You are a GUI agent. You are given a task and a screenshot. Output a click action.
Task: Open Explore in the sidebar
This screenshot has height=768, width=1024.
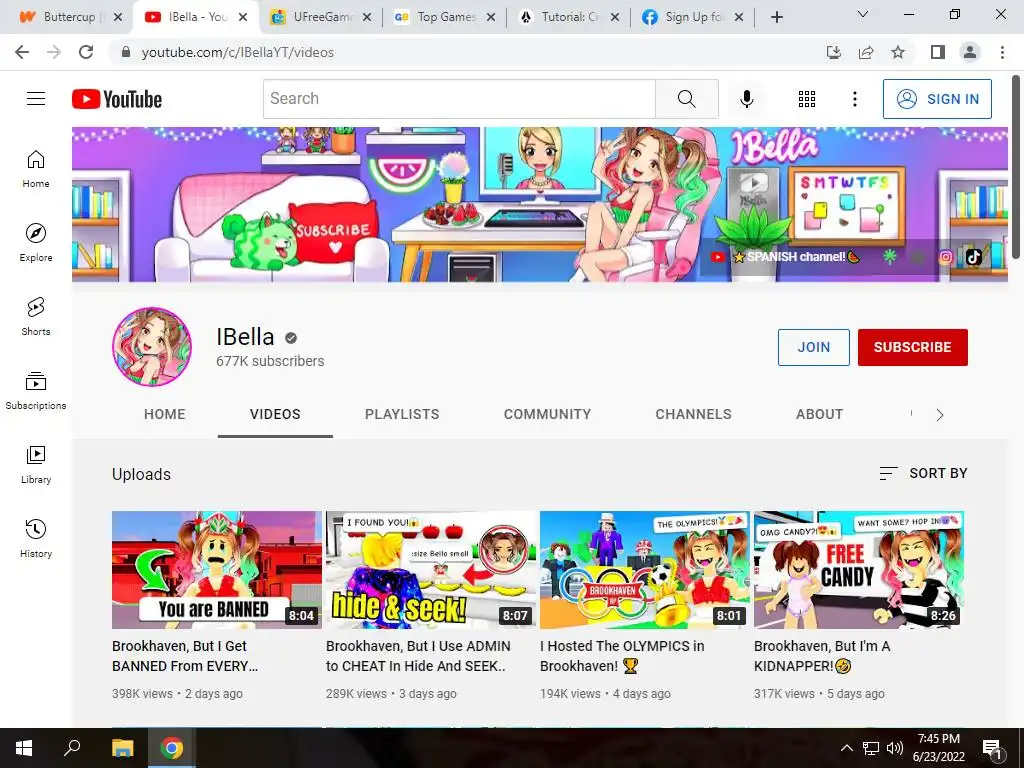click(x=36, y=242)
